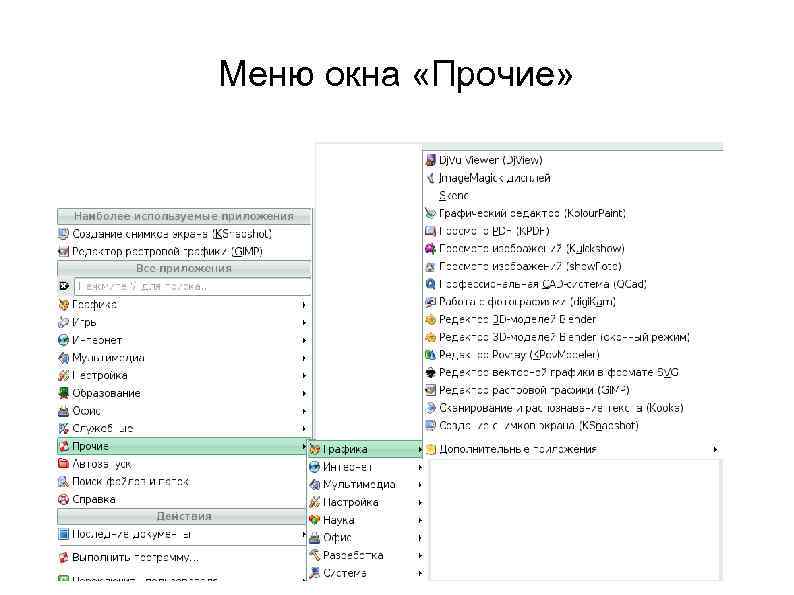Screen dimensions: 794x595
Task: Click GIMP icon in most used apps
Action: point(63,252)
